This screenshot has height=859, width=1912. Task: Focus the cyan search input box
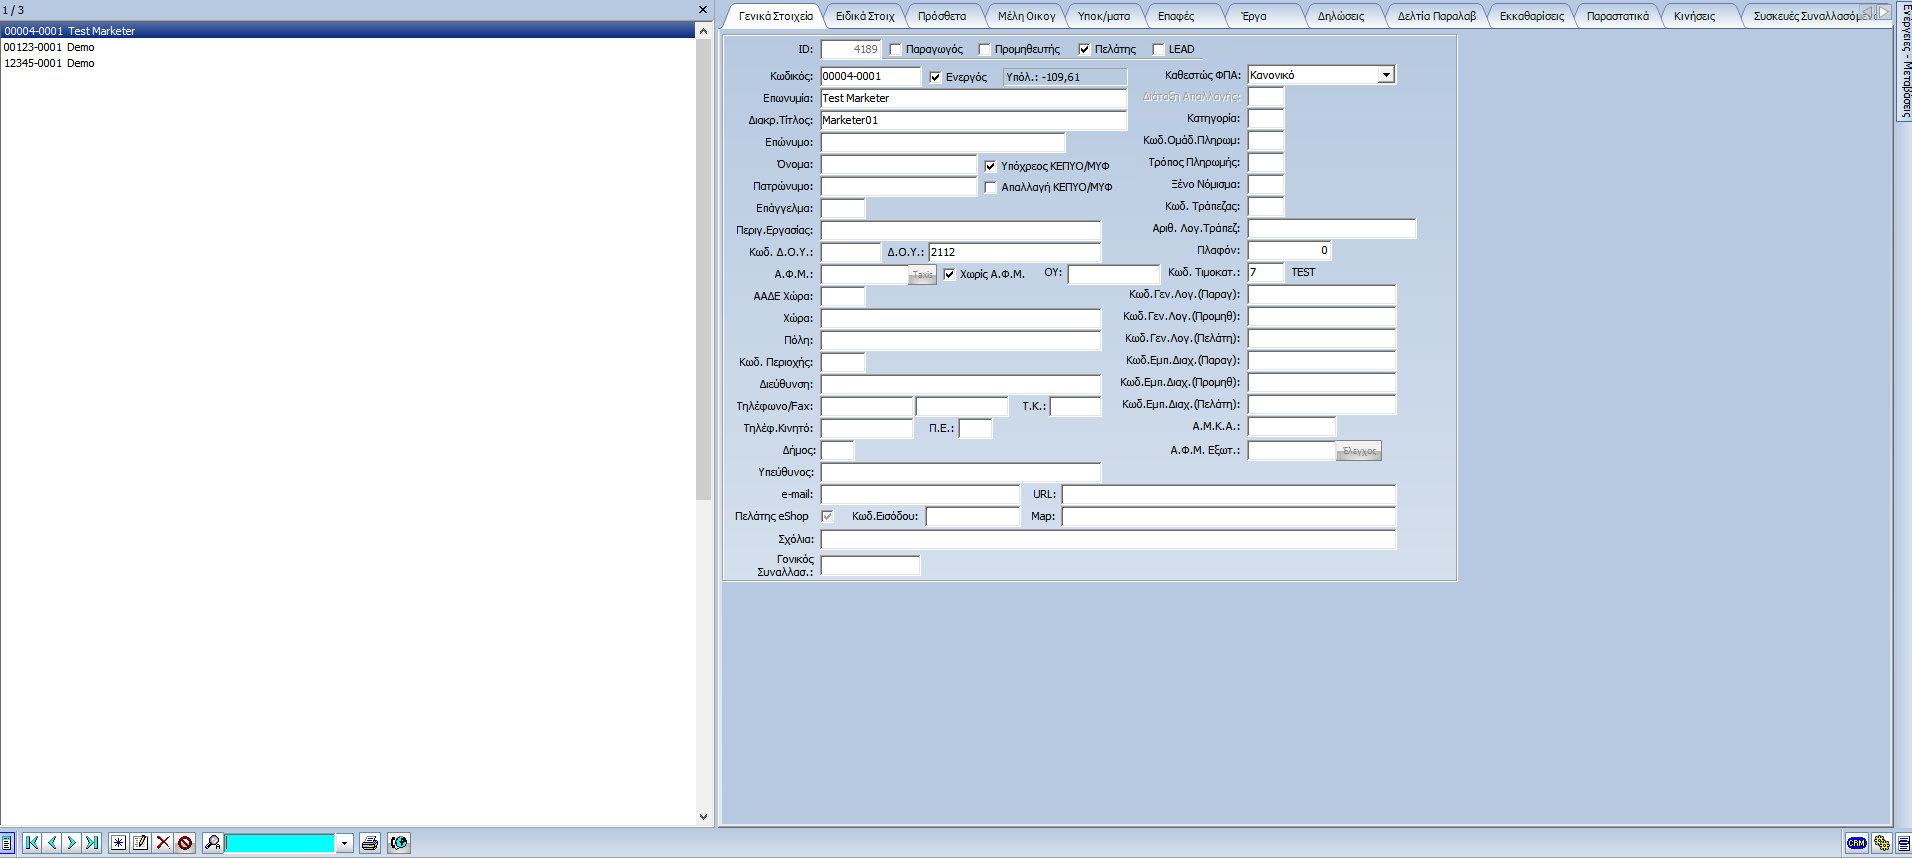pos(279,843)
